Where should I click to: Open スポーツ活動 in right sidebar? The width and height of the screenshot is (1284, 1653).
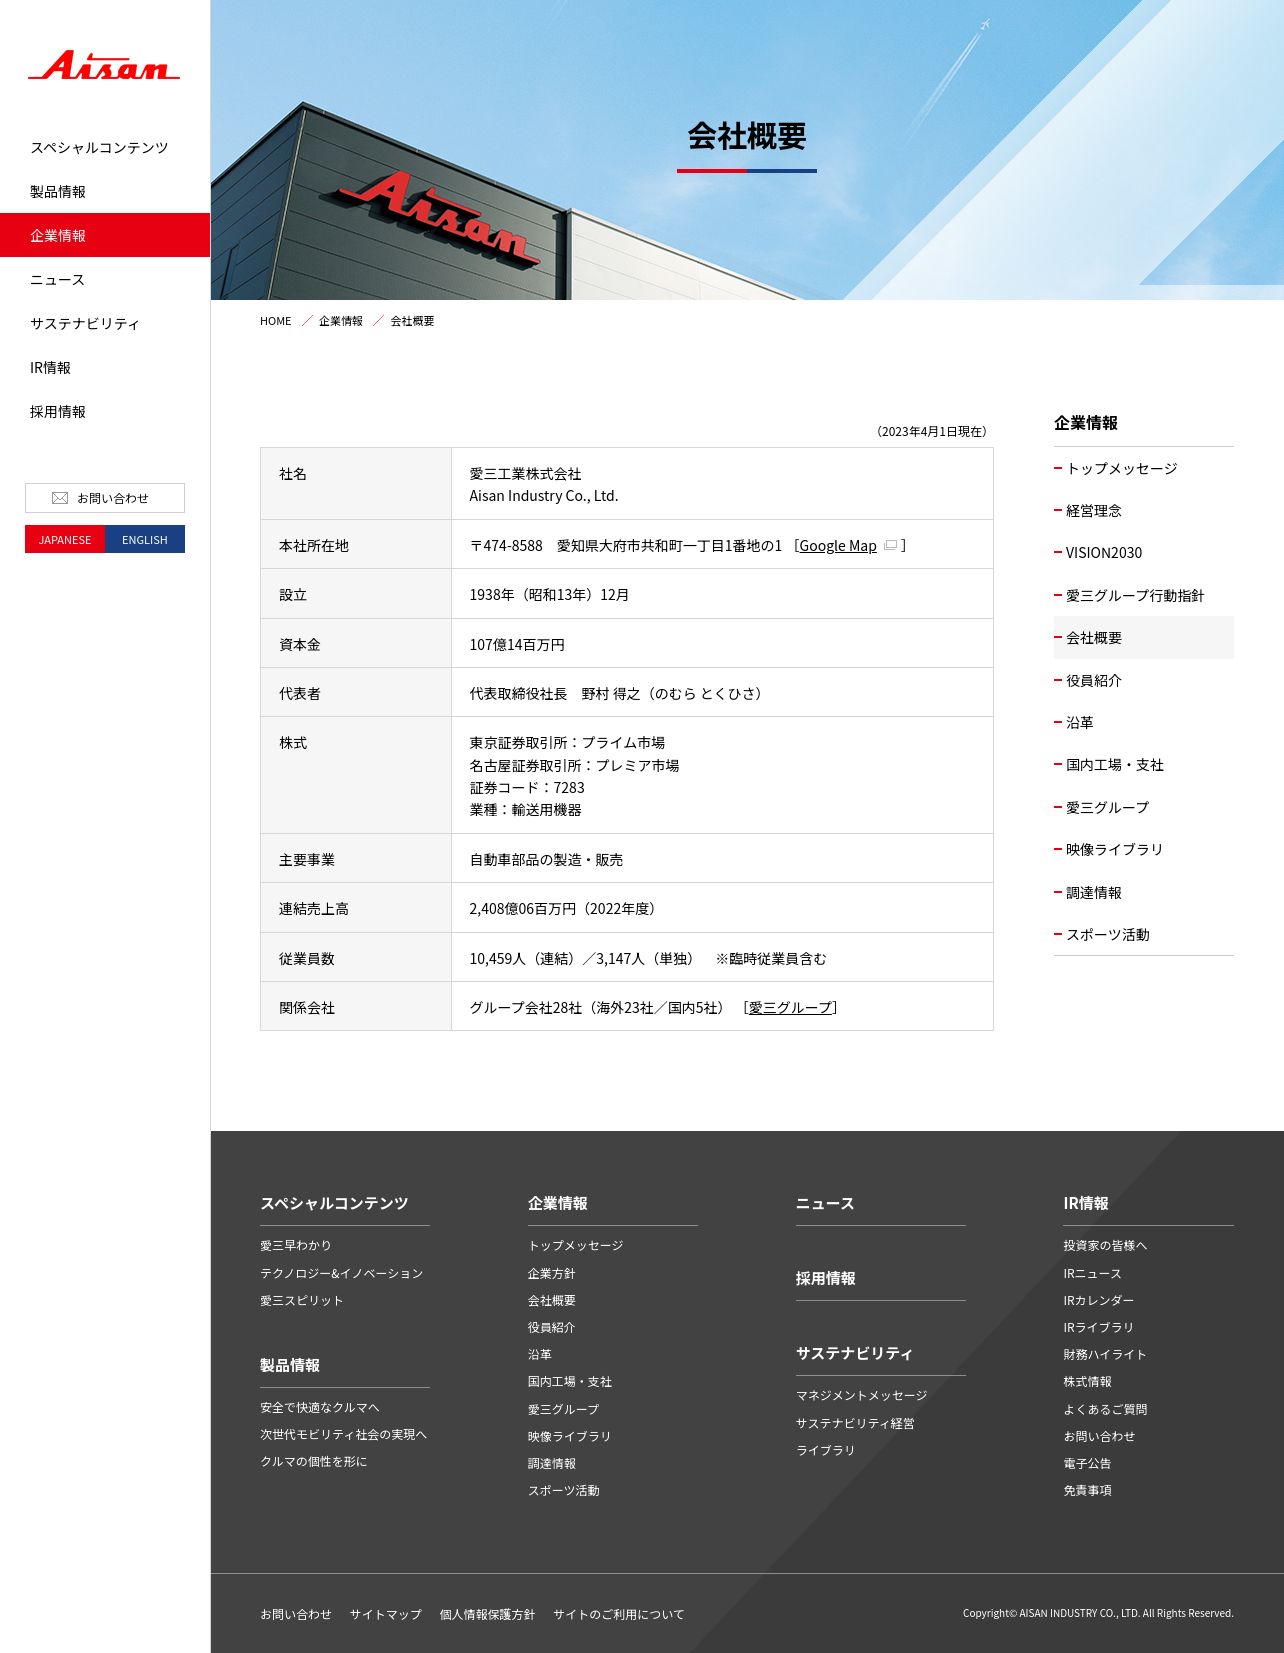(x=1144, y=934)
